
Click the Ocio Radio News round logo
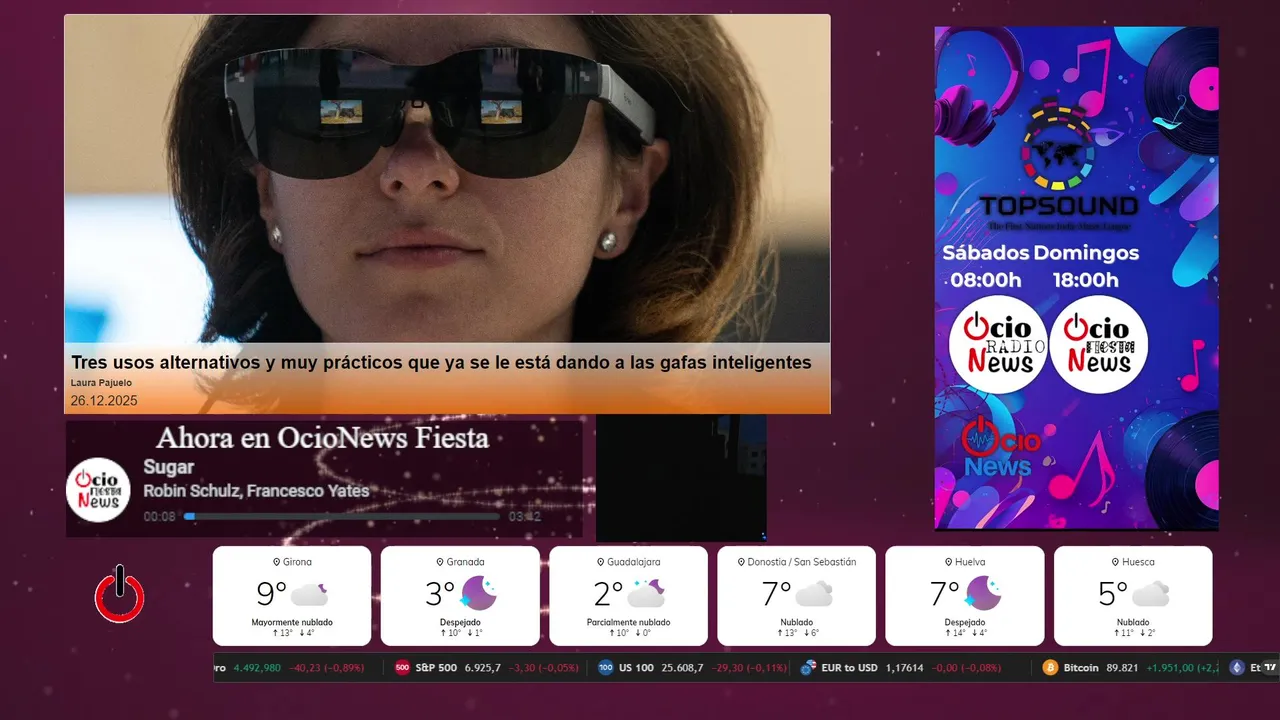click(x=997, y=345)
